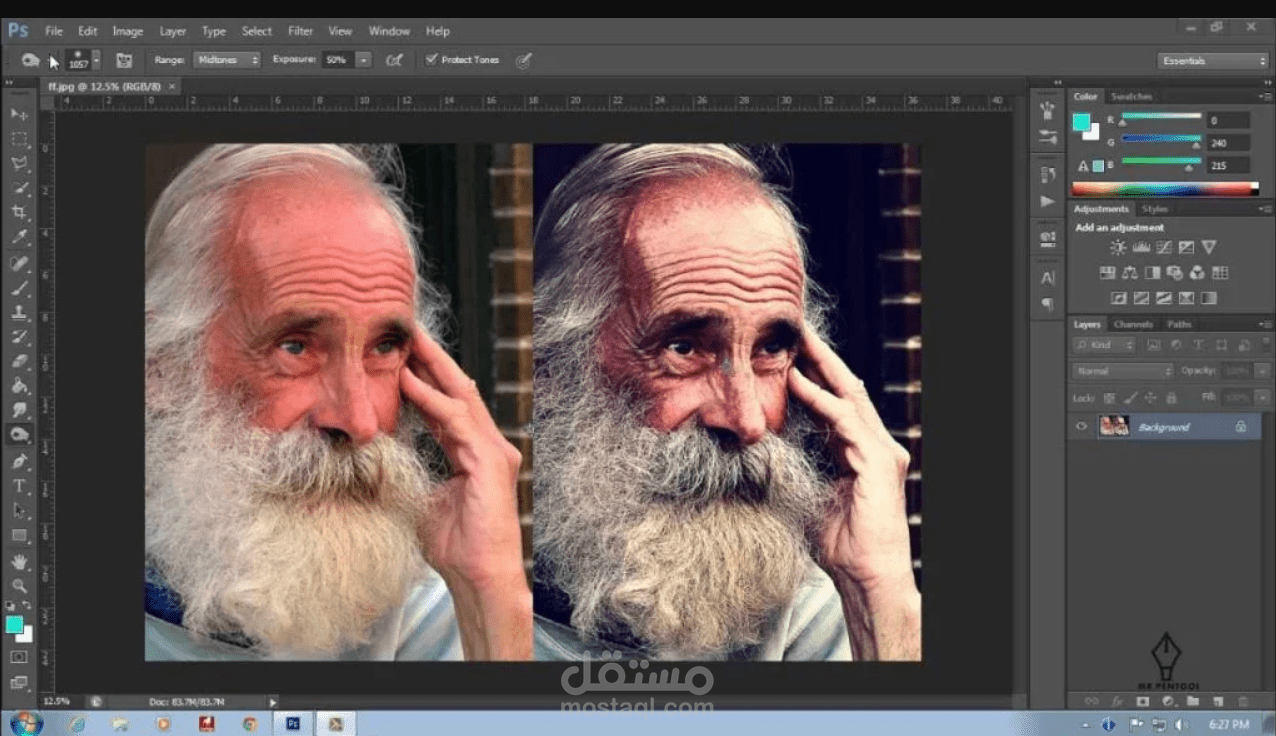Select the Crop tool
The image size is (1276, 736).
click(x=19, y=213)
